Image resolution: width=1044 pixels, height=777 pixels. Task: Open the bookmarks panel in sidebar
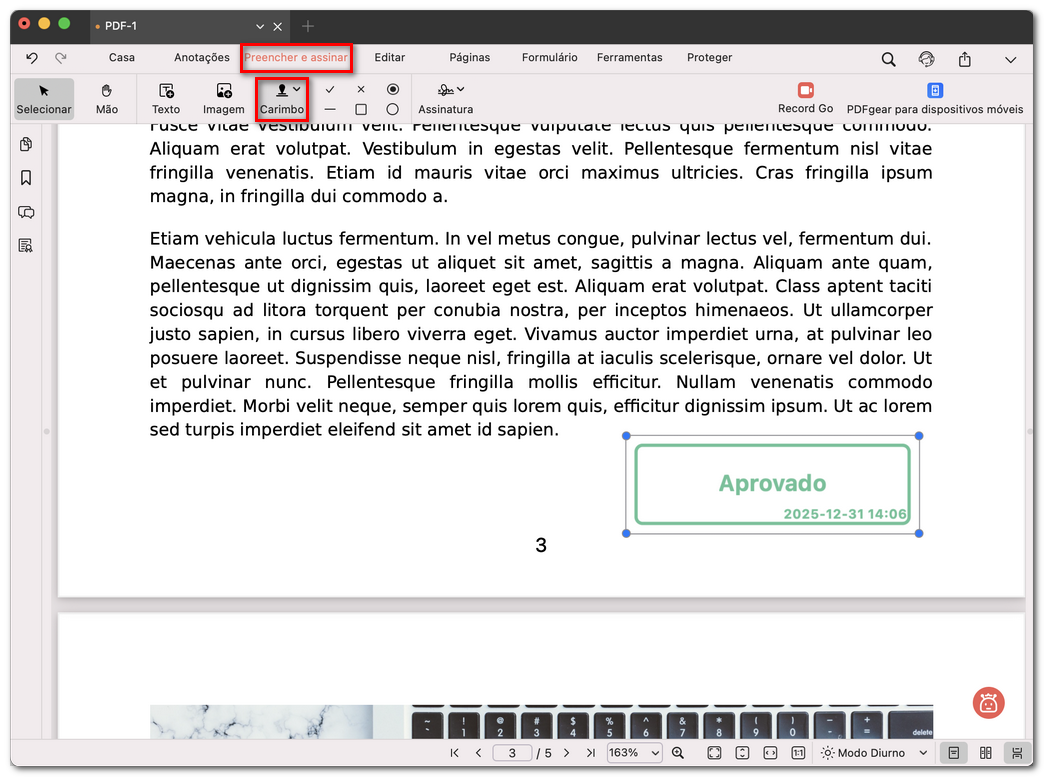point(25,178)
